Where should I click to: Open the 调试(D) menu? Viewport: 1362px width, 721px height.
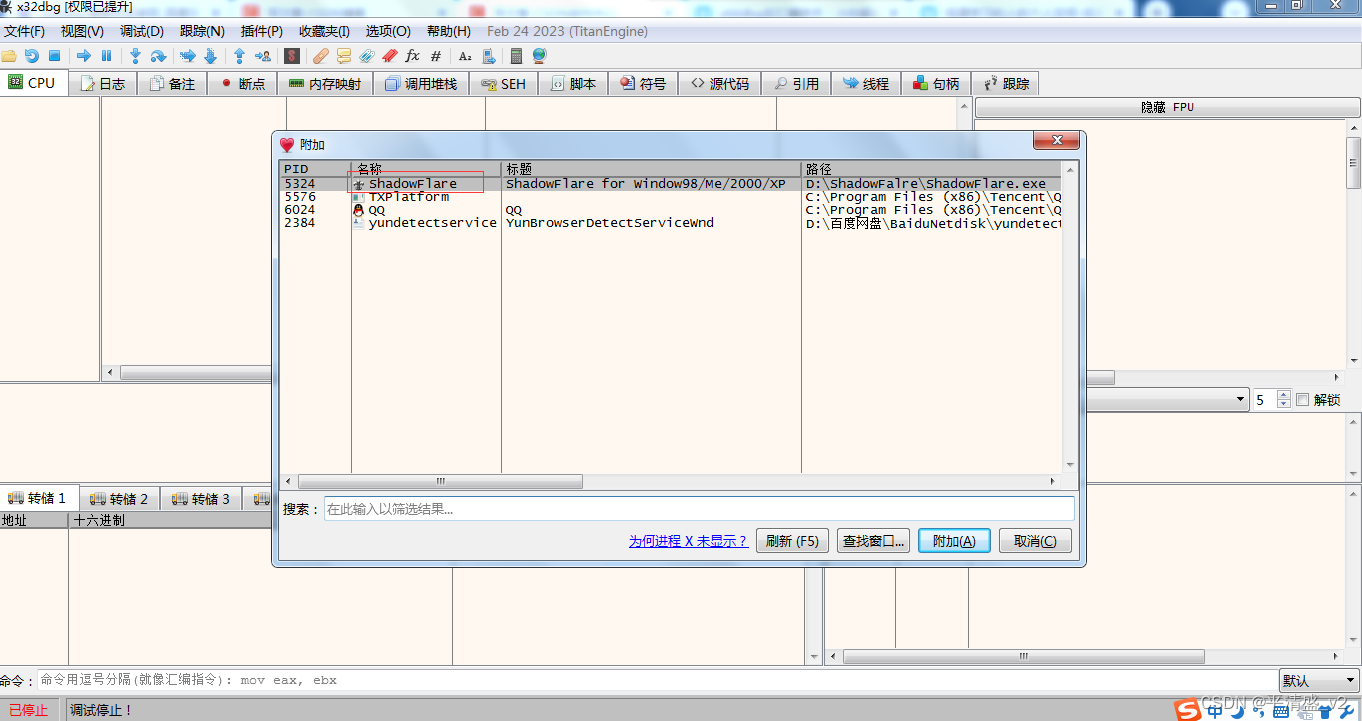(x=142, y=31)
